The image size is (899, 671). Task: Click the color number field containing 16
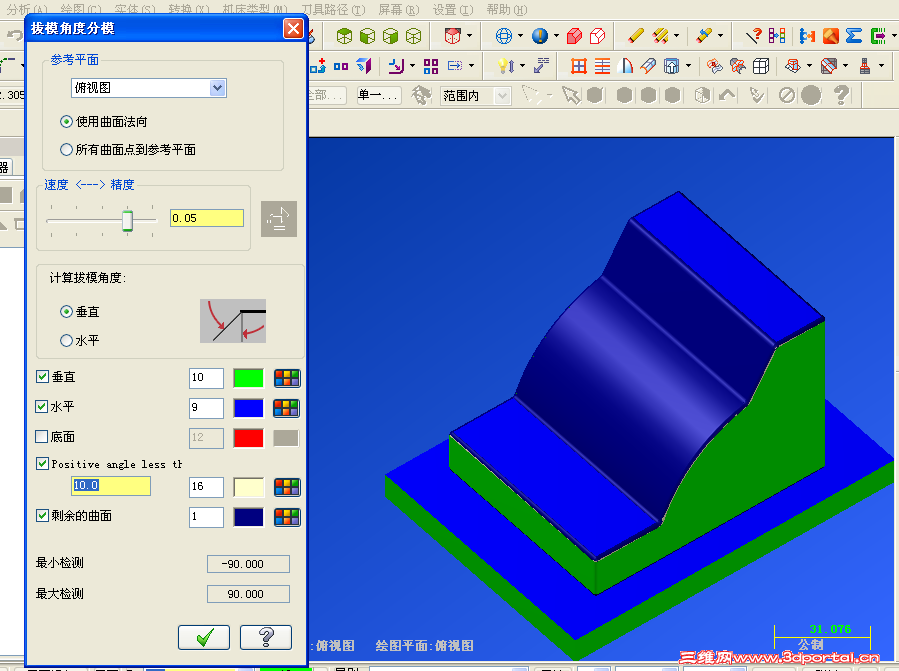click(206, 487)
